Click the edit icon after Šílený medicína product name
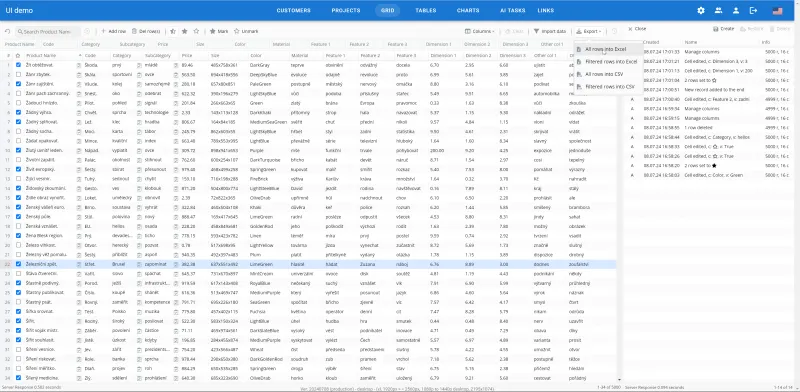800x392 pixels. tap(79, 378)
